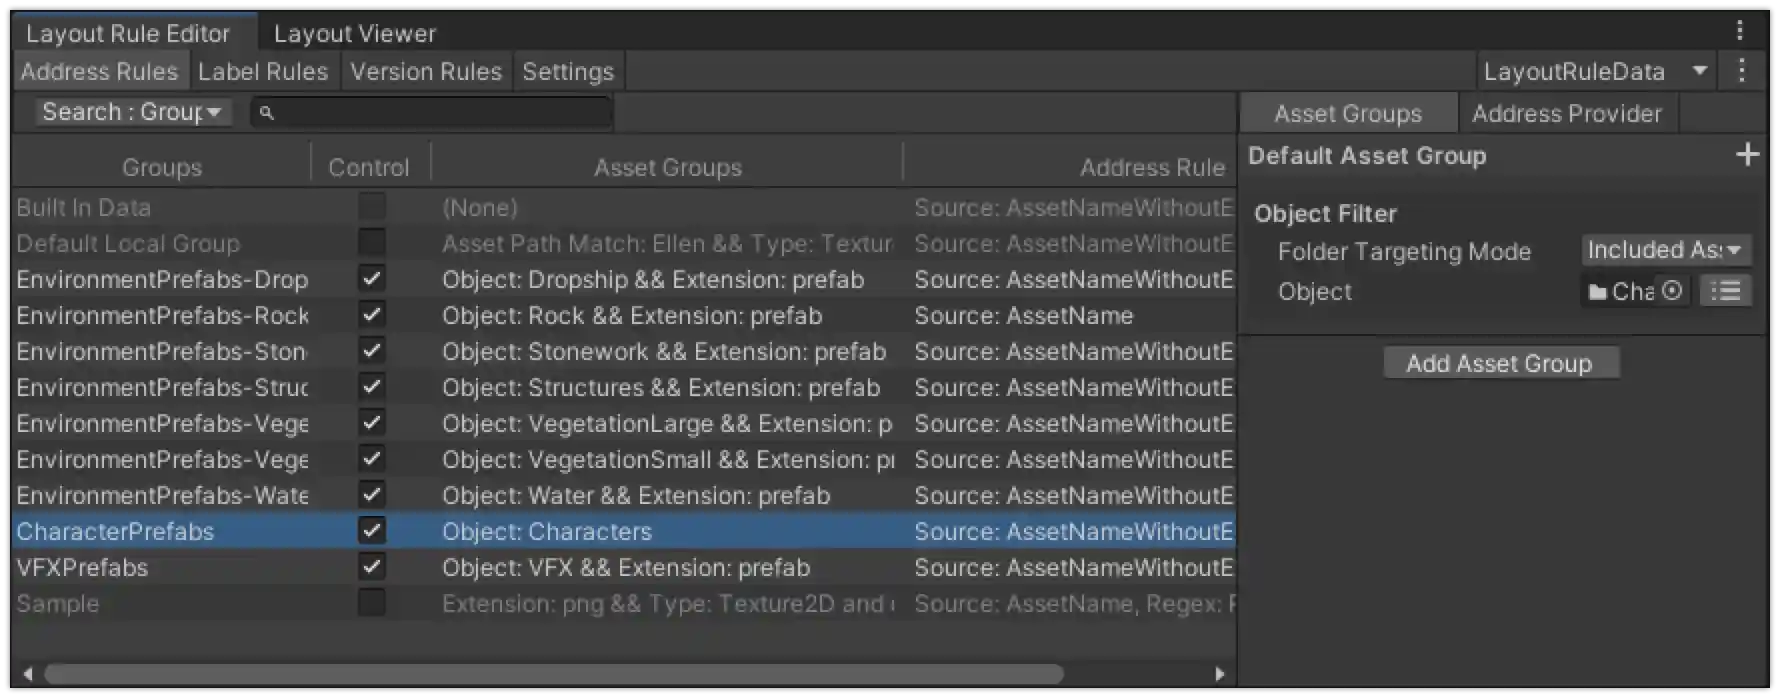
Task: Open the object picker target icon
Action: coord(1671,291)
